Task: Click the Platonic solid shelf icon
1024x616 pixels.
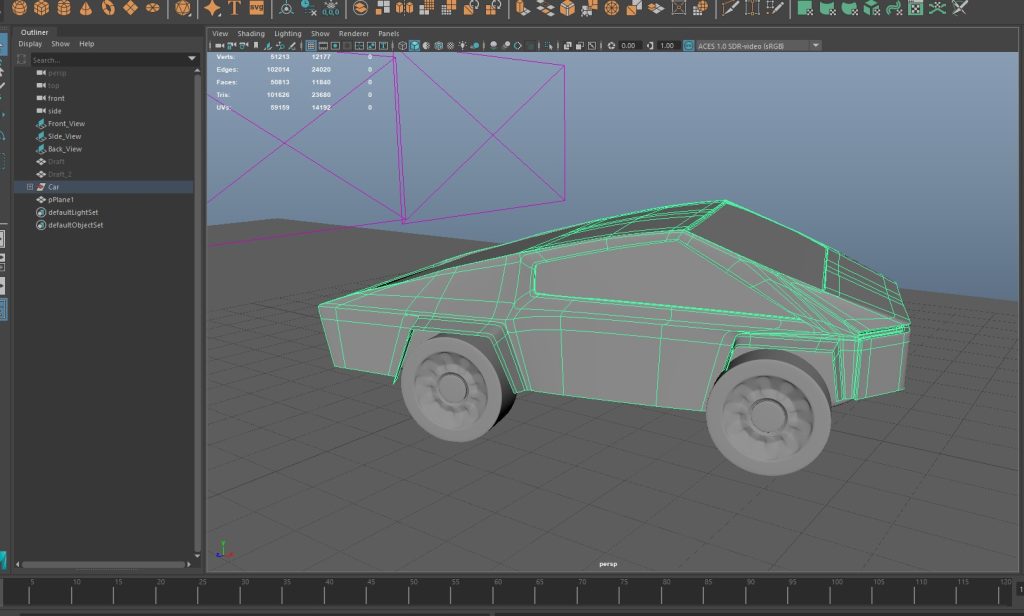Action: [x=184, y=8]
